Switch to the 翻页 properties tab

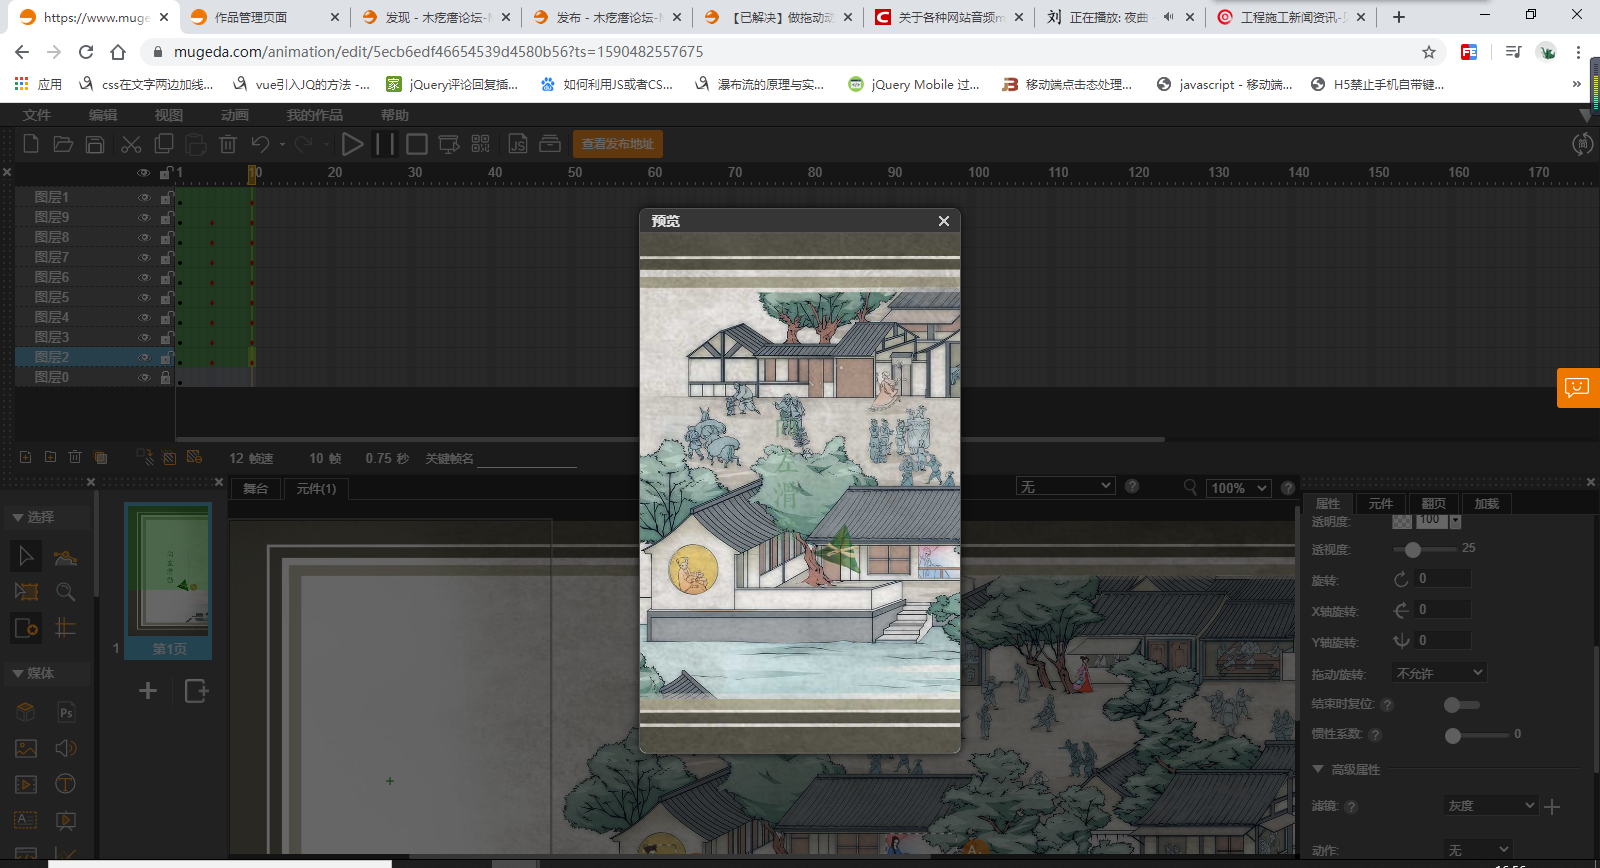(1433, 503)
